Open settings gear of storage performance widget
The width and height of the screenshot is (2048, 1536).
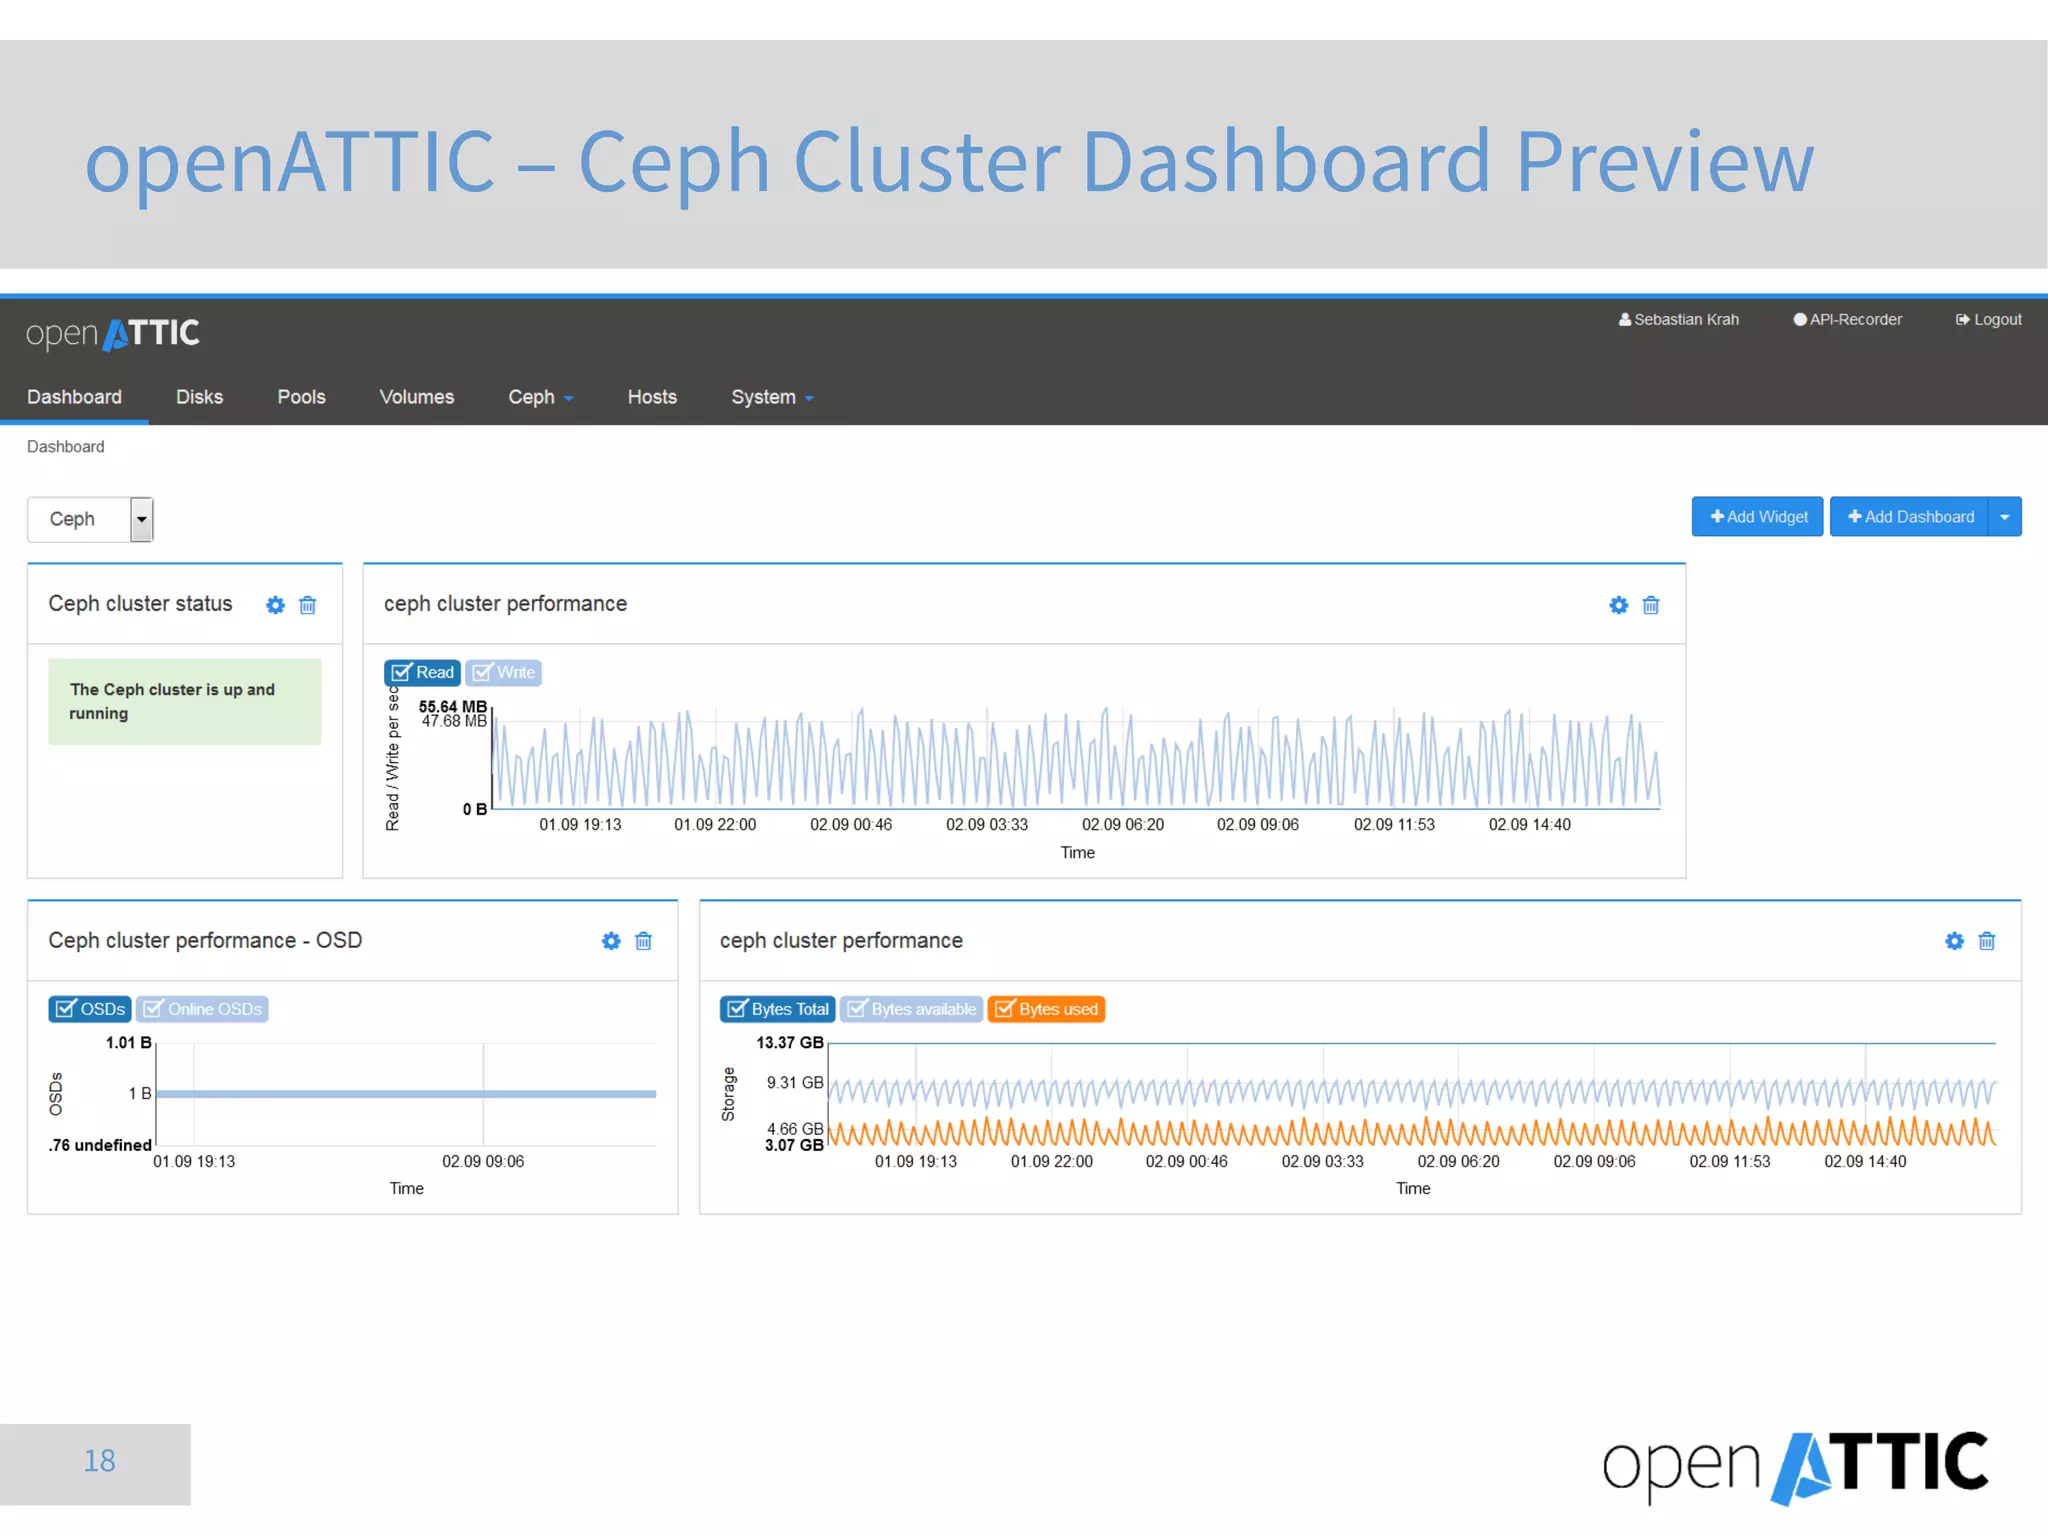[x=1954, y=941]
